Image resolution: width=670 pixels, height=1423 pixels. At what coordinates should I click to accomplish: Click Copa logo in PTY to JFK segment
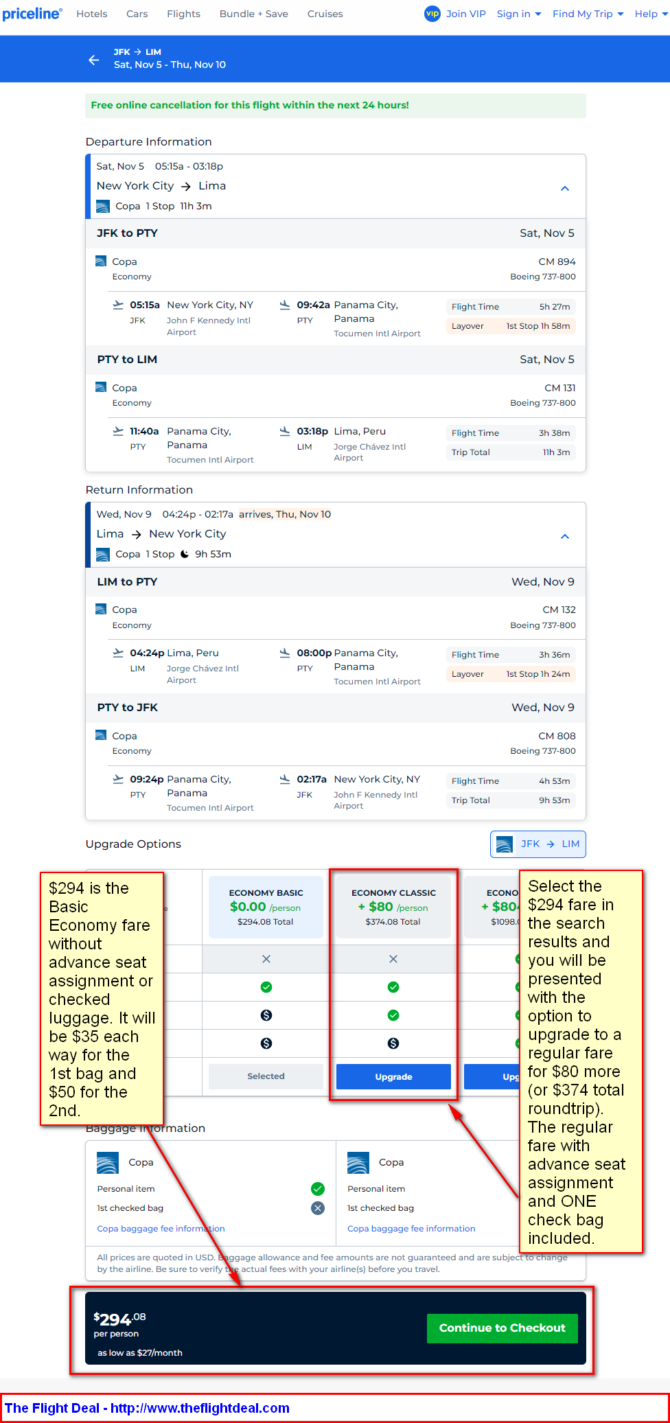coord(101,735)
